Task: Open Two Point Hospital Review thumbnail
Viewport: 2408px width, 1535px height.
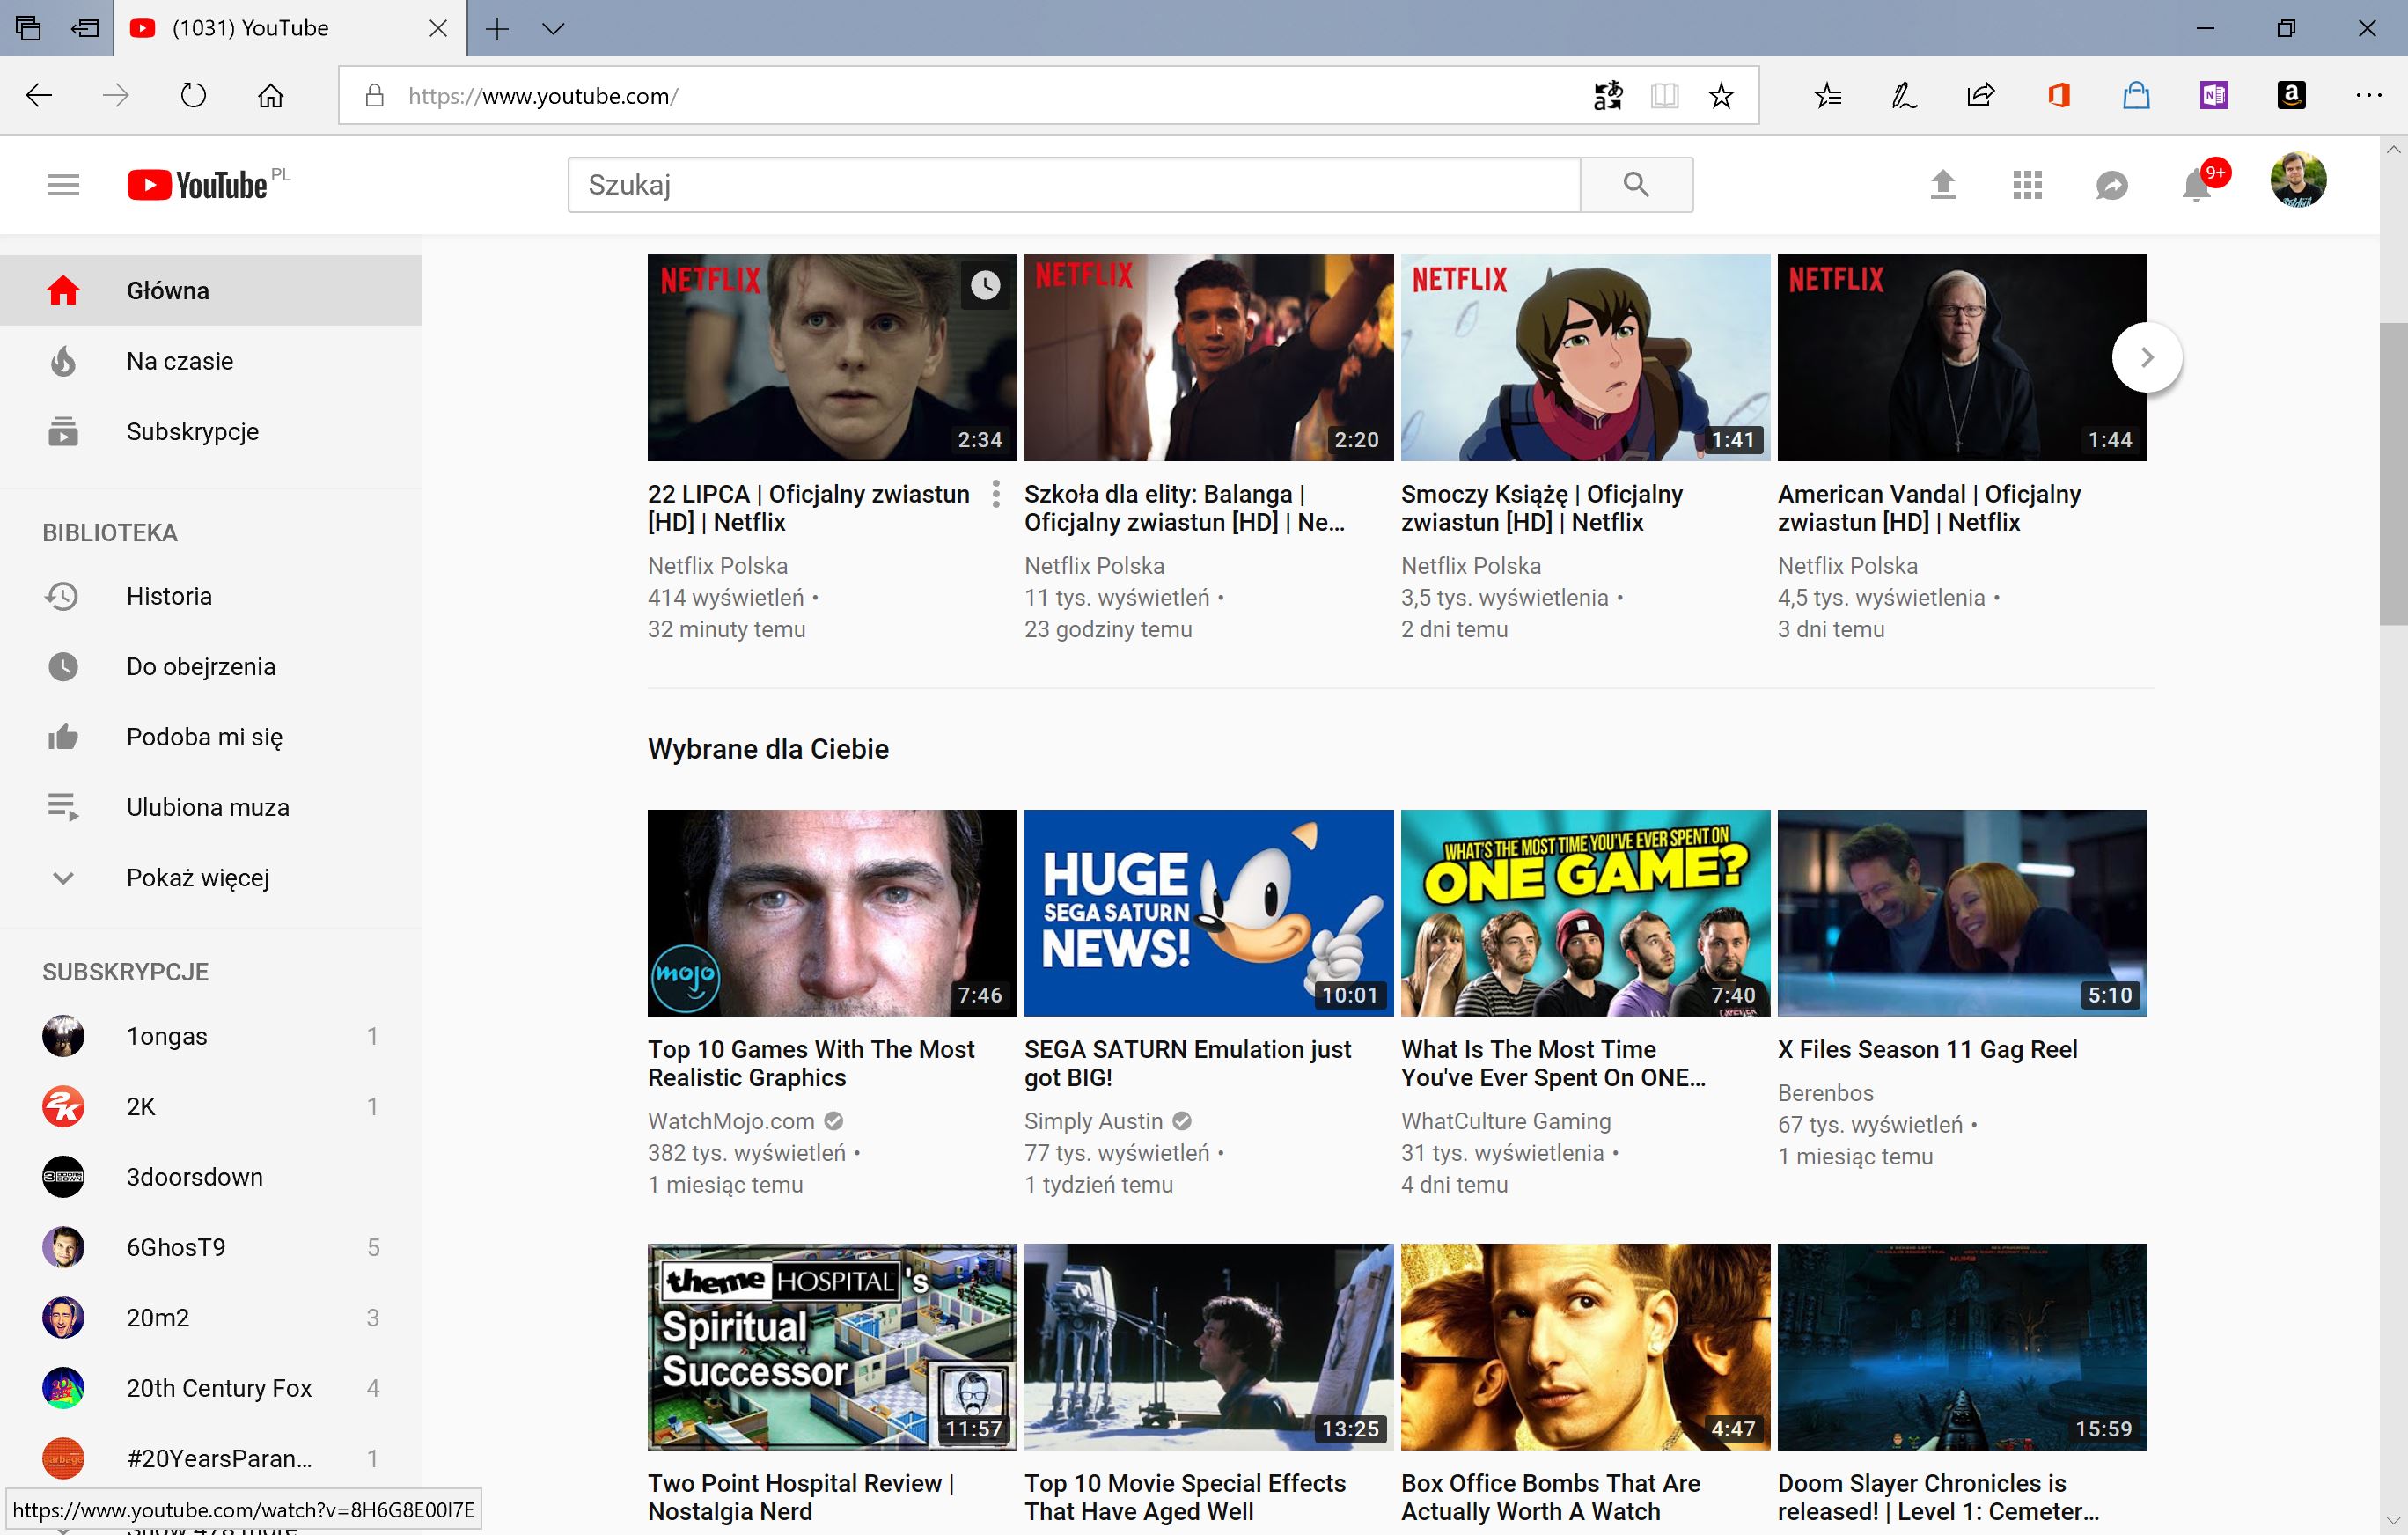Action: [832, 1347]
